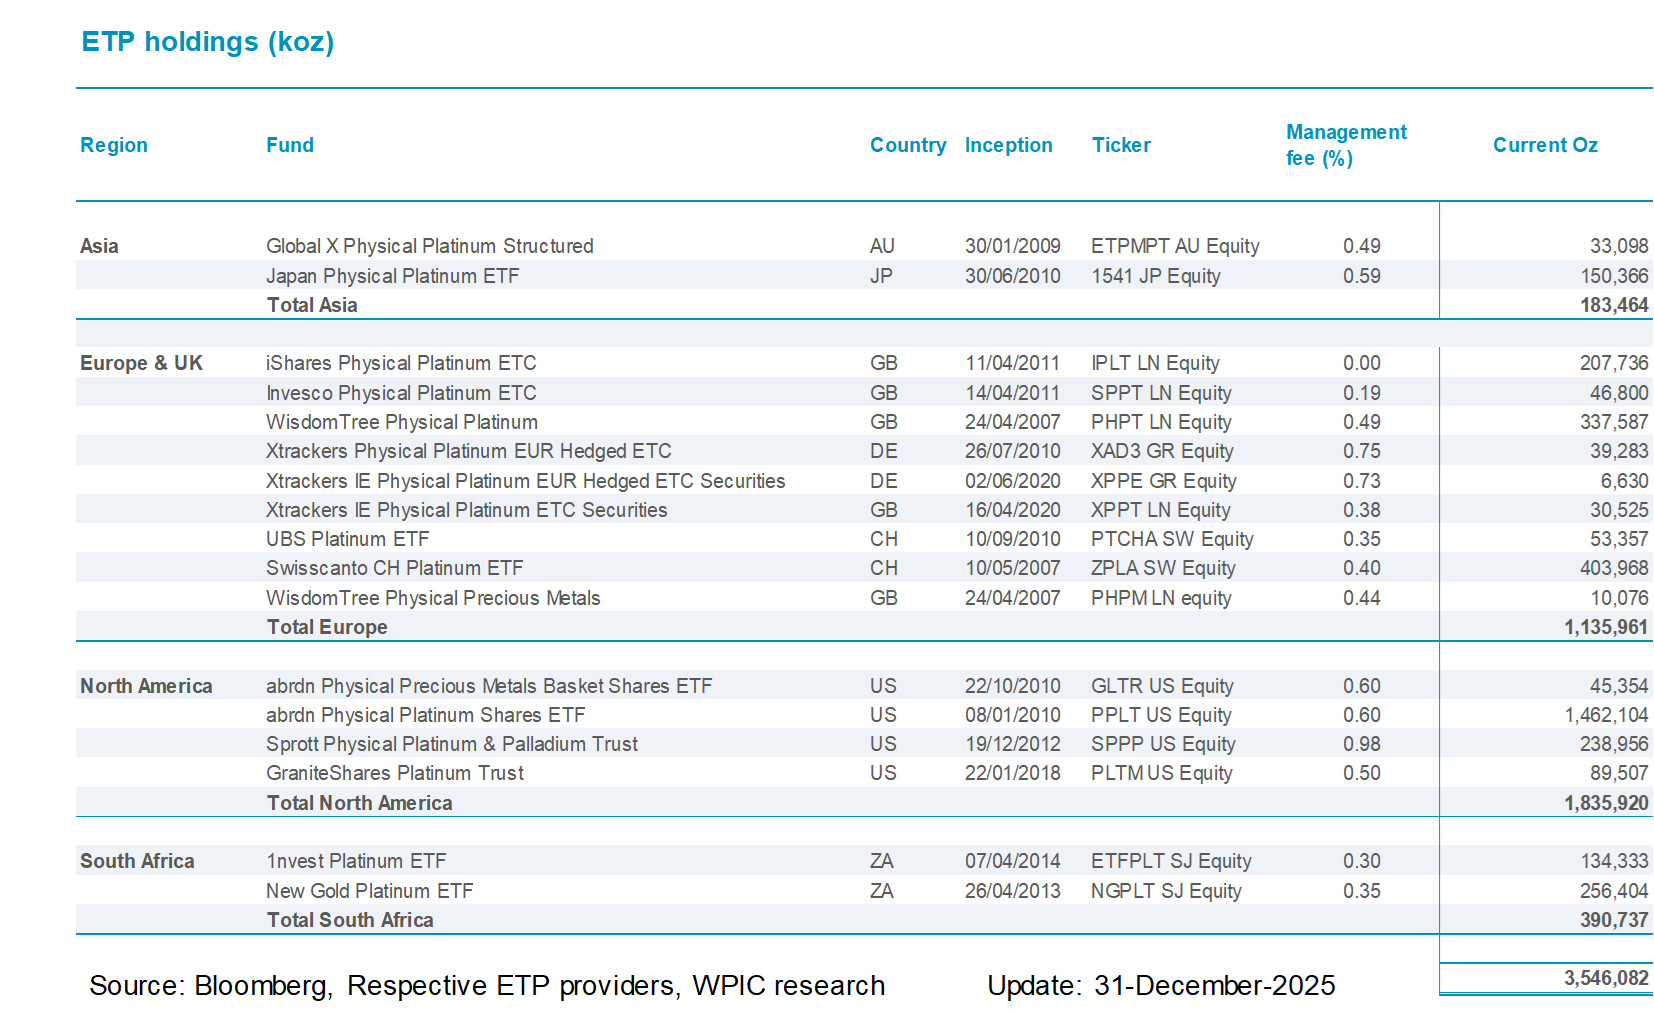
Task: Click the Fund column header
Action: pyautogui.click(x=289, y=145)
